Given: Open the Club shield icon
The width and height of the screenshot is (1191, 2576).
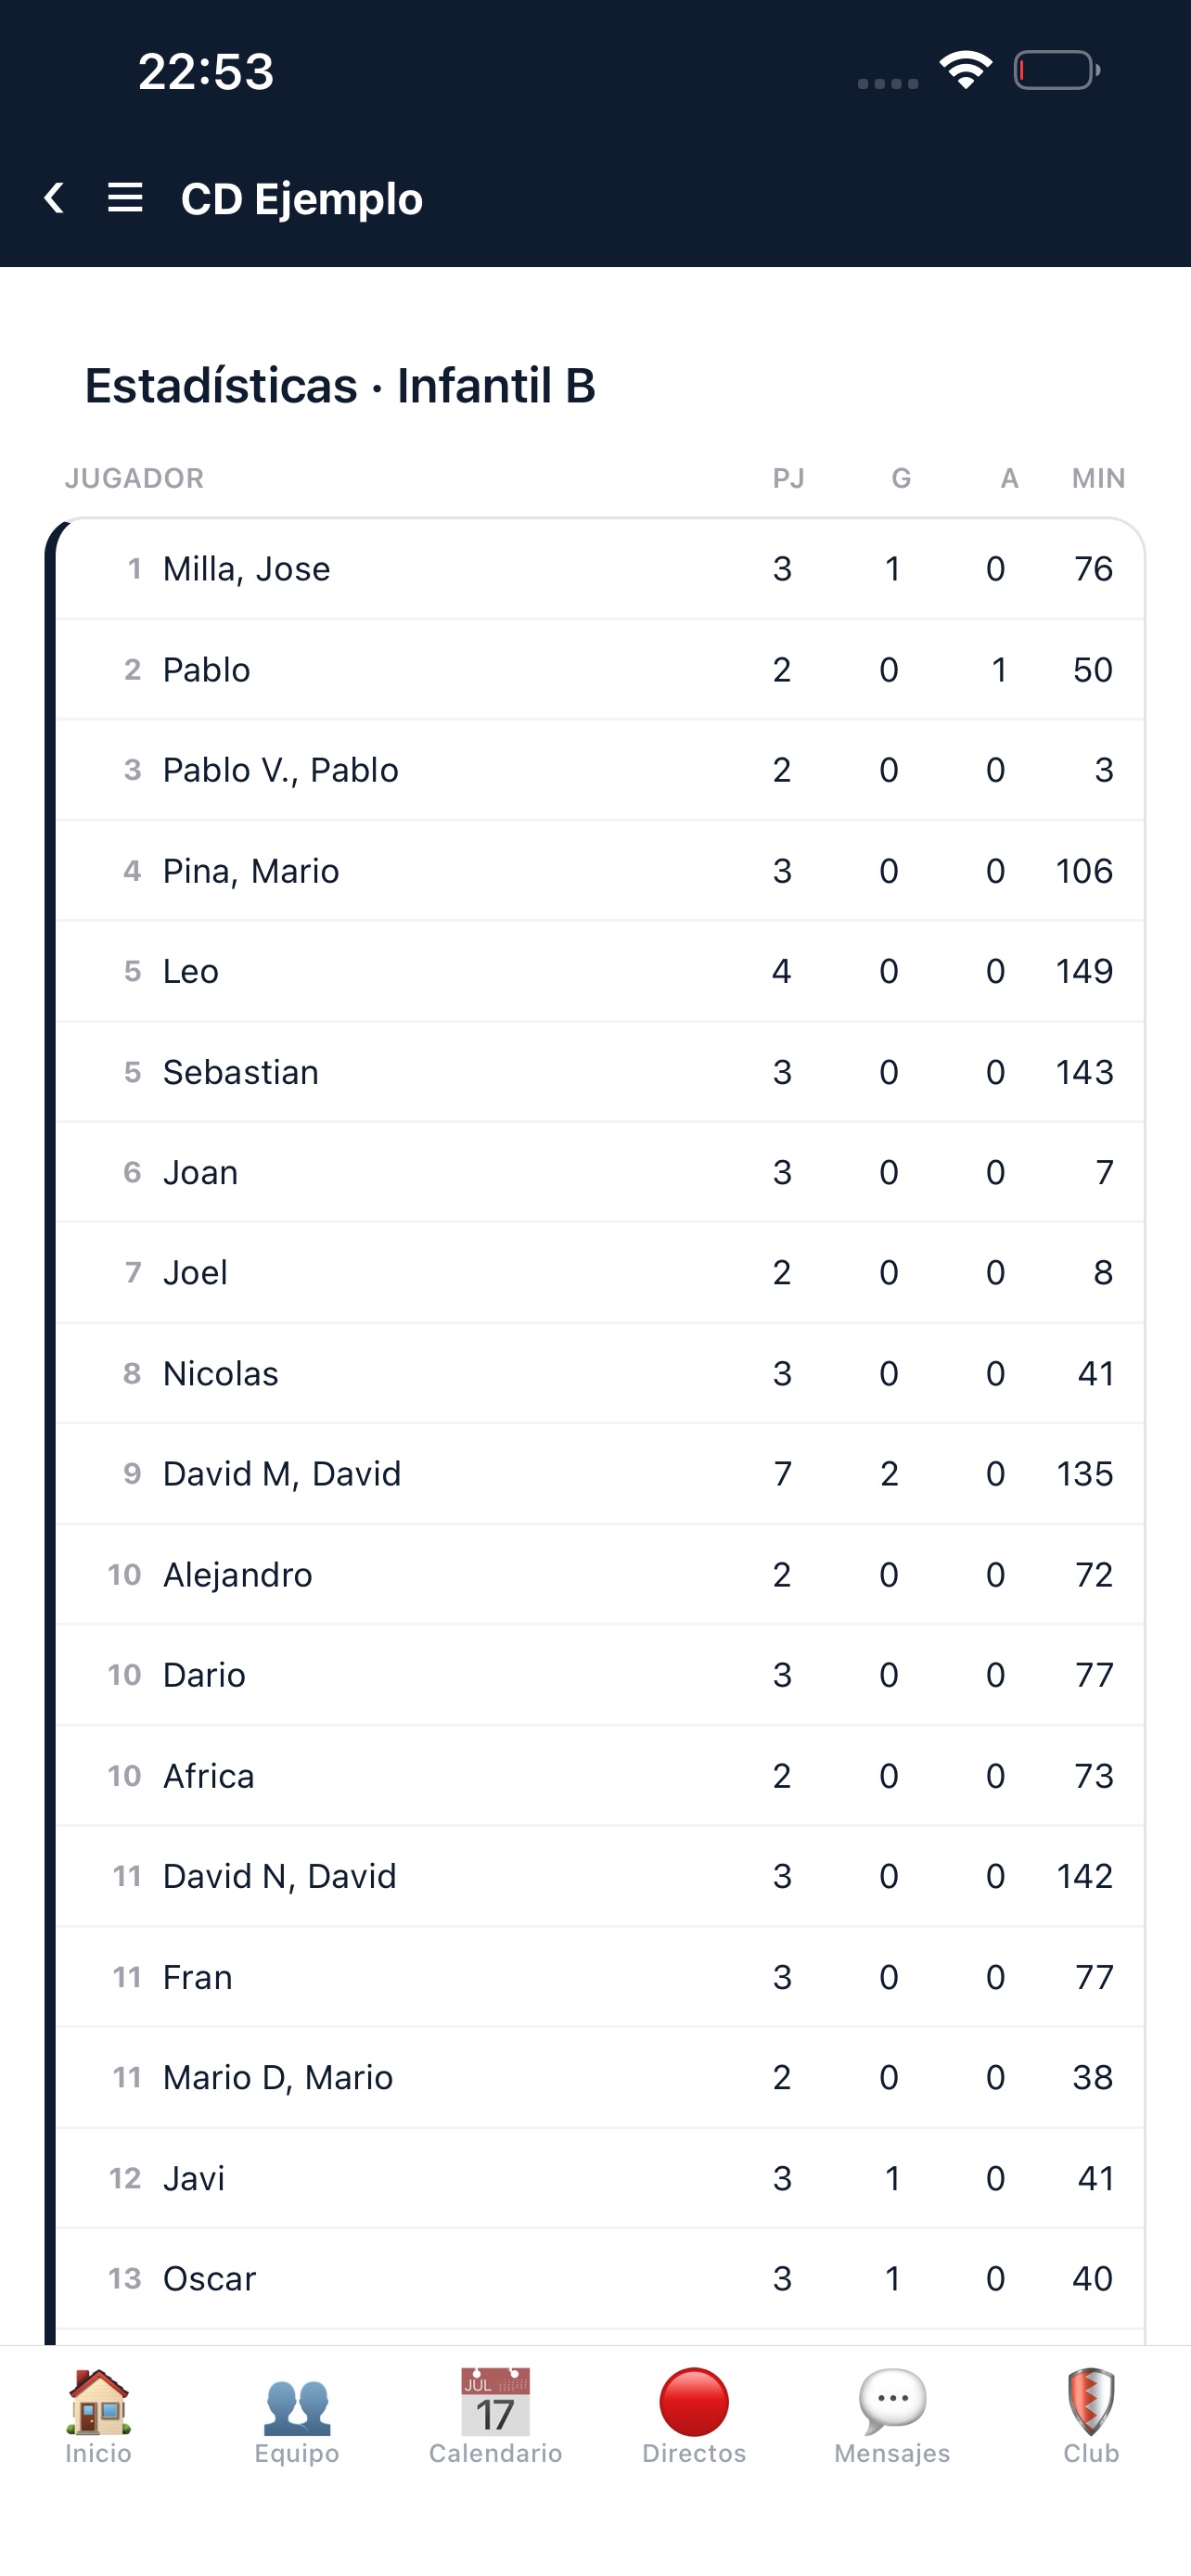Looking at the screenshot, I should 1091,2402.
